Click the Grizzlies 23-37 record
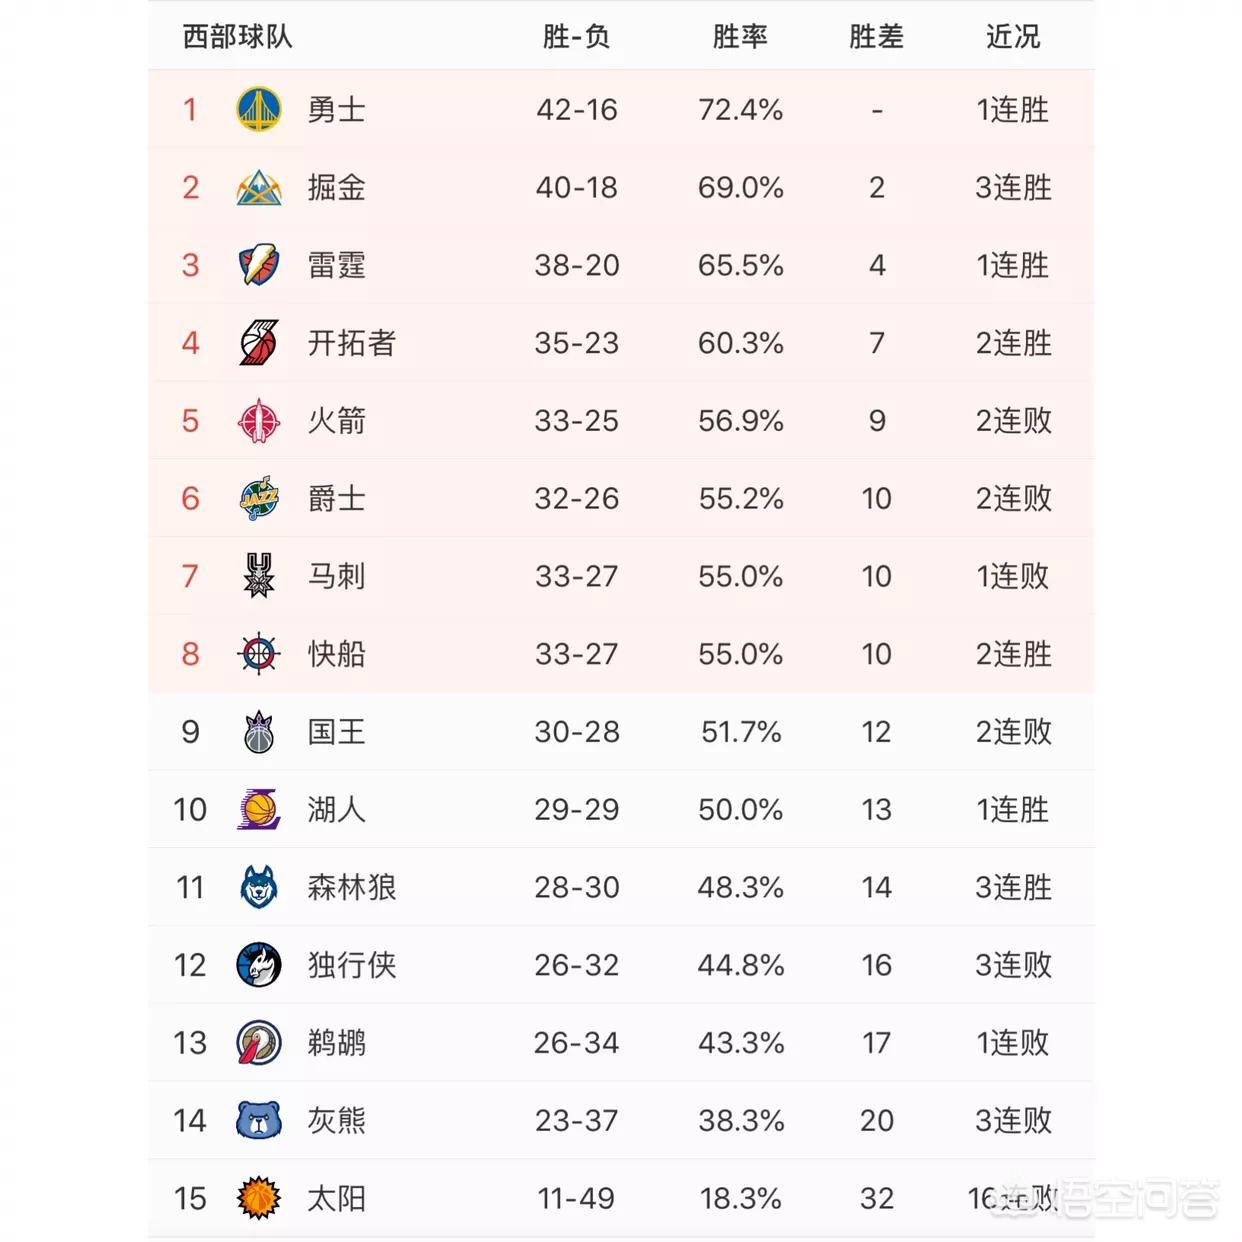1242x1242 pixels. 576,1120
